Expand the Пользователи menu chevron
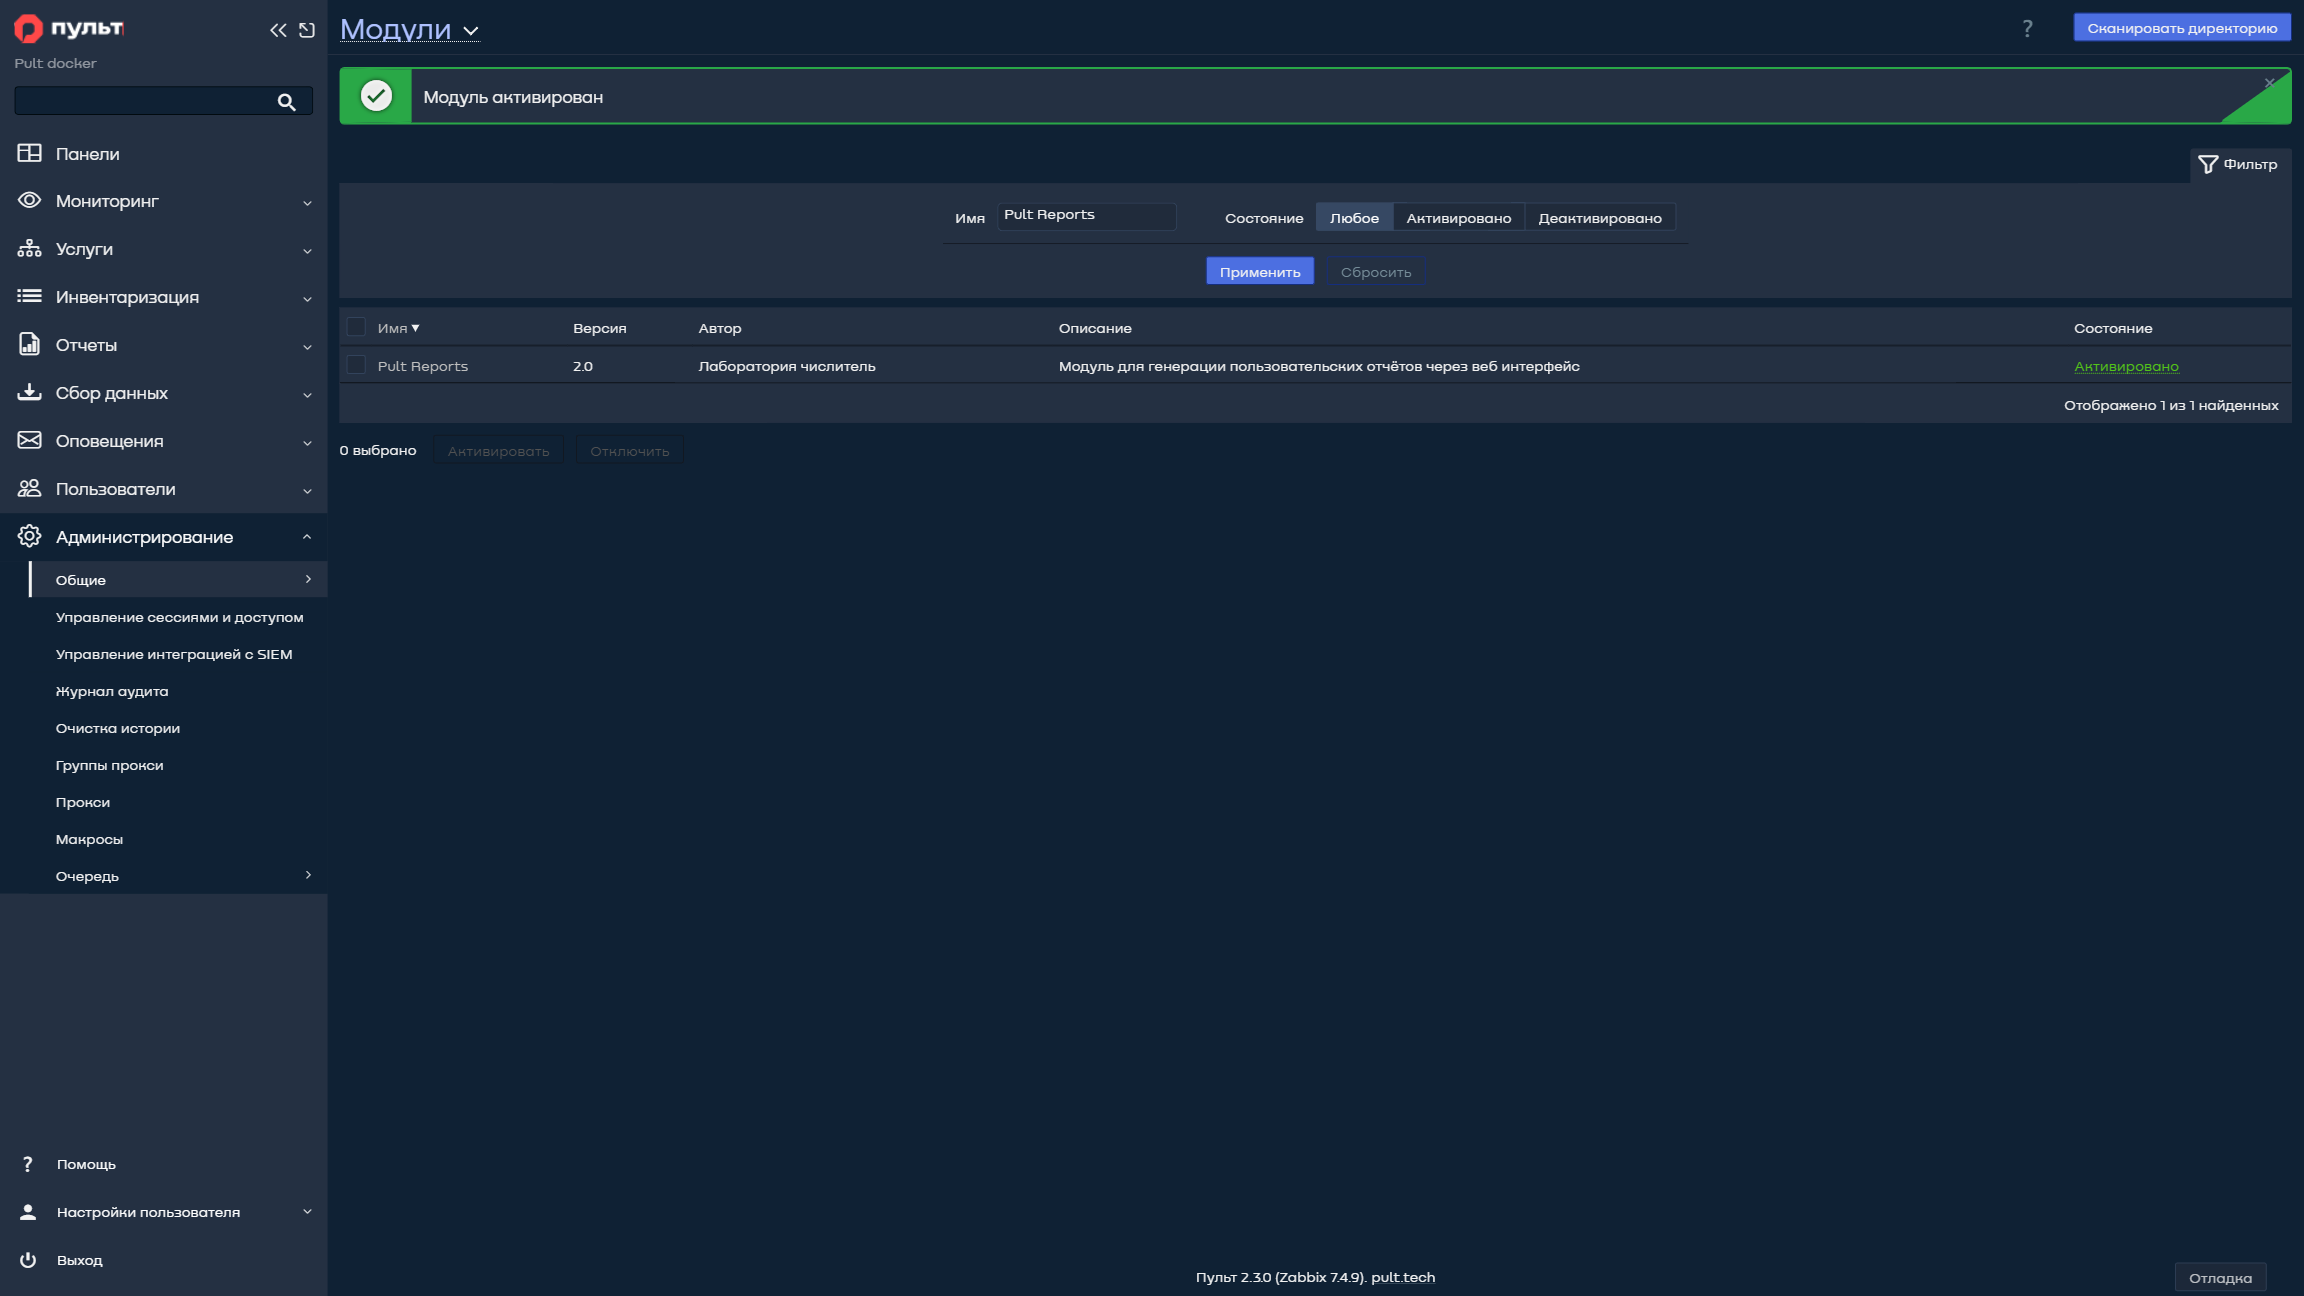2304x1296 pixels. click(307, 491)
